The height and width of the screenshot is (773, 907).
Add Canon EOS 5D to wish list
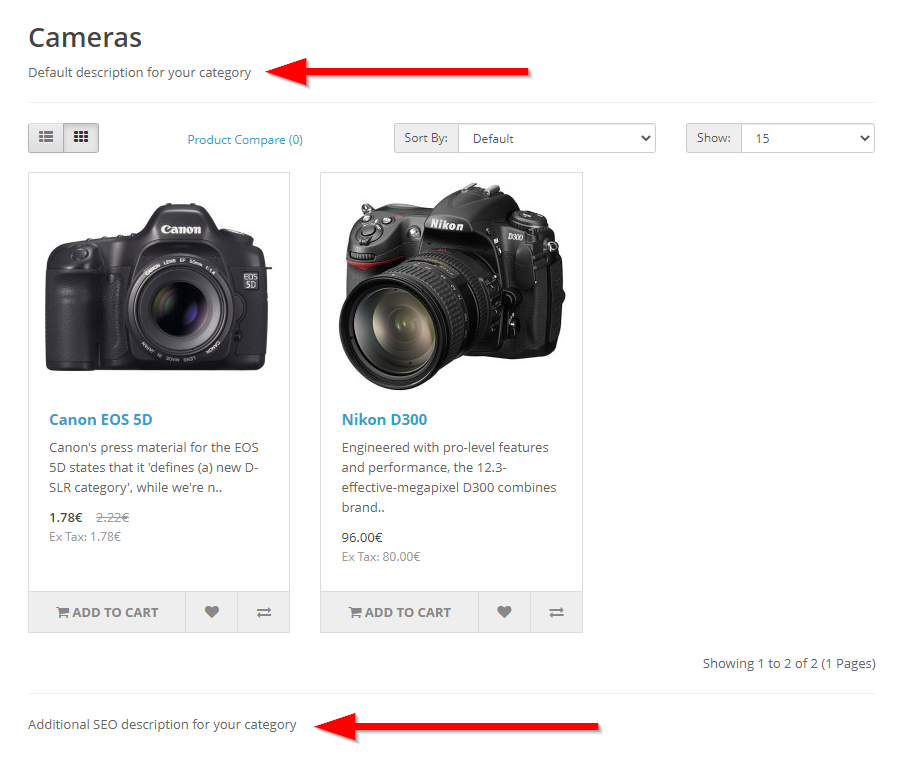212,612
